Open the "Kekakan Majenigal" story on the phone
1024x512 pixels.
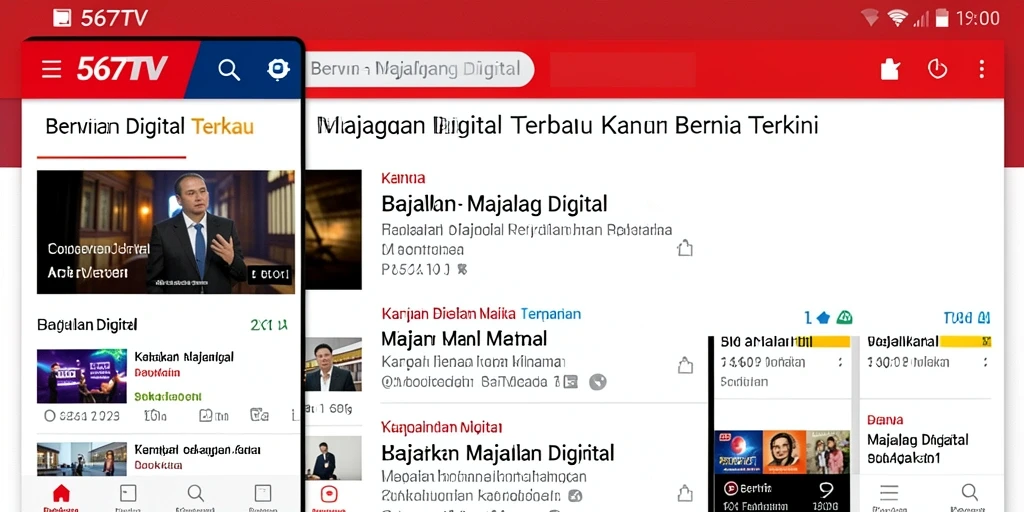point(184,357)
